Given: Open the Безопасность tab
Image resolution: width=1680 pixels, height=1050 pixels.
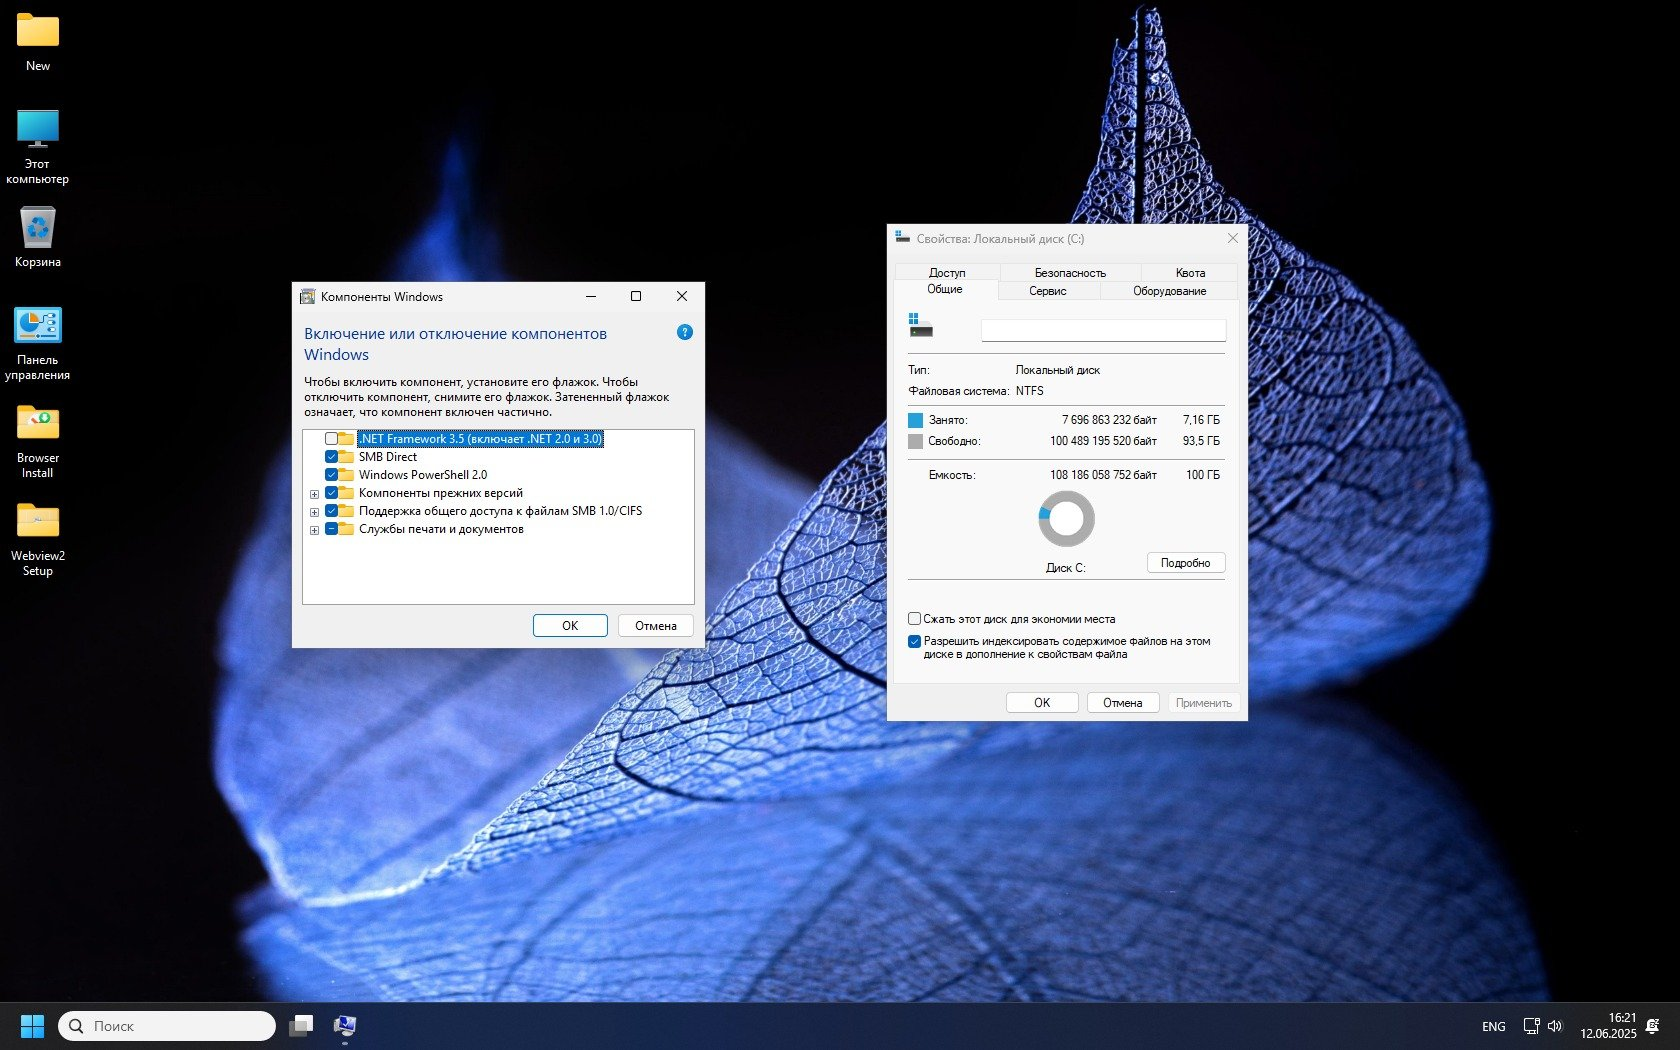Looking at the screenshot, I should pyautogui.click(x=1070, y=272).
